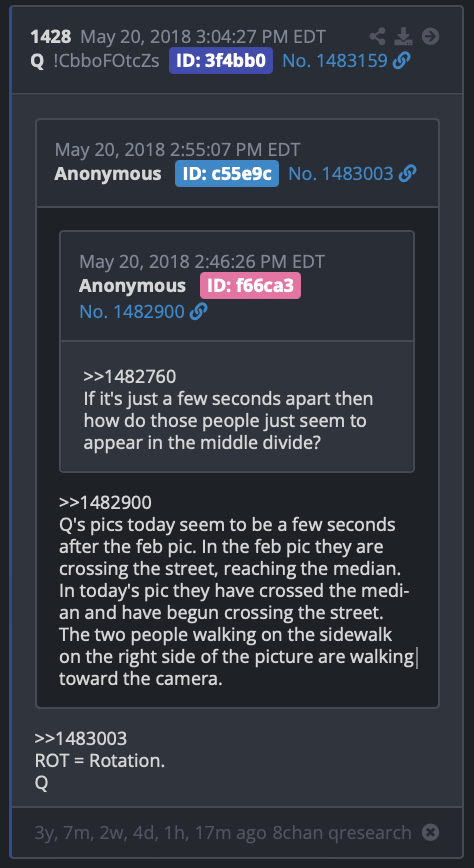Click the chain icon next to No. 1483159
474x868 pixels.
tap(401, 61)
